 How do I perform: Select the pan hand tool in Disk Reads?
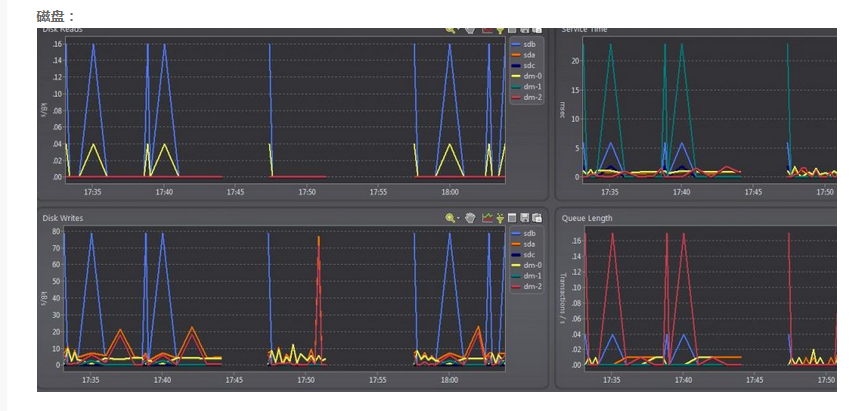470,30
